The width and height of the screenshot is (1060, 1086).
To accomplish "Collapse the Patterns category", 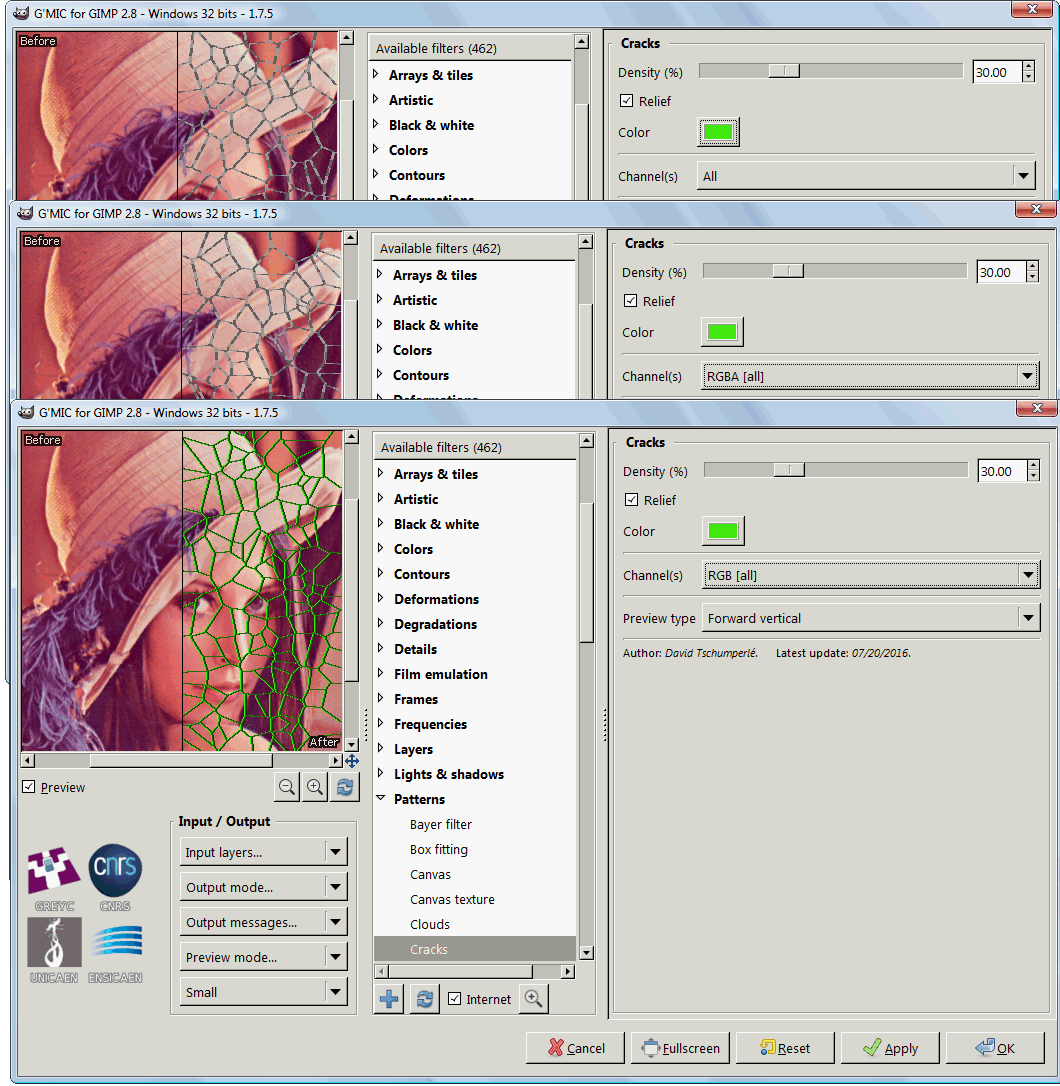I will tap(381, 798).
